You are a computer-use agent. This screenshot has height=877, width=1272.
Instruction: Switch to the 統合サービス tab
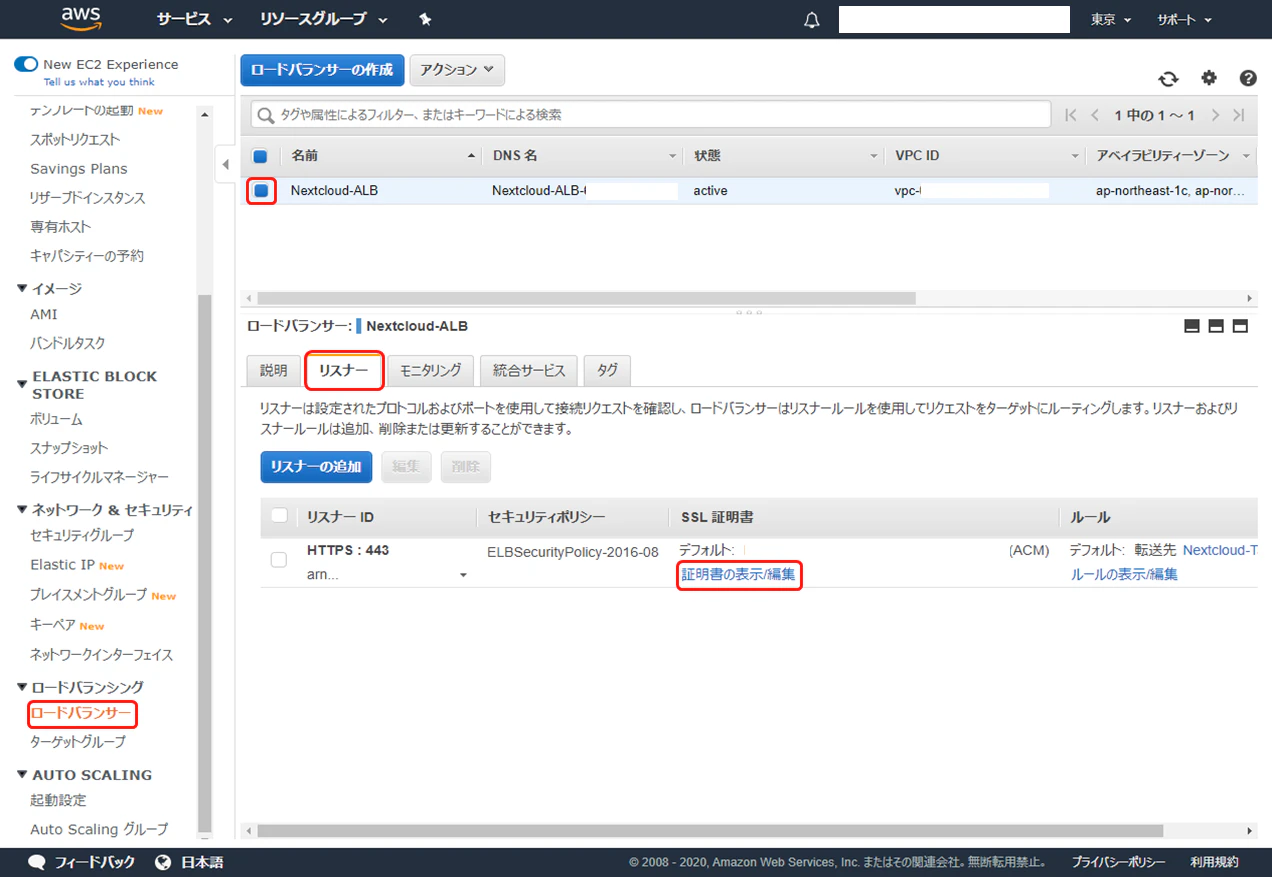(x=529, y=371)
